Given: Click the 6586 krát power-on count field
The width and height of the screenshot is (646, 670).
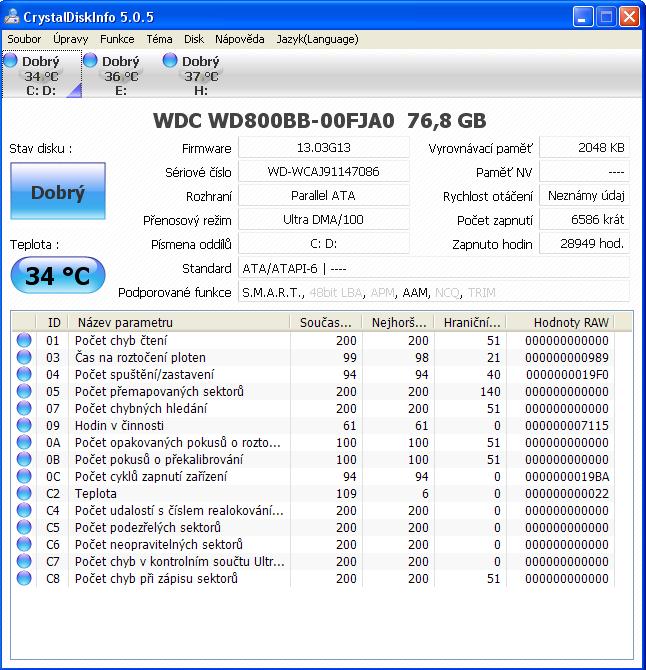Looking at the screenshot, I should [x=584, y=220].
